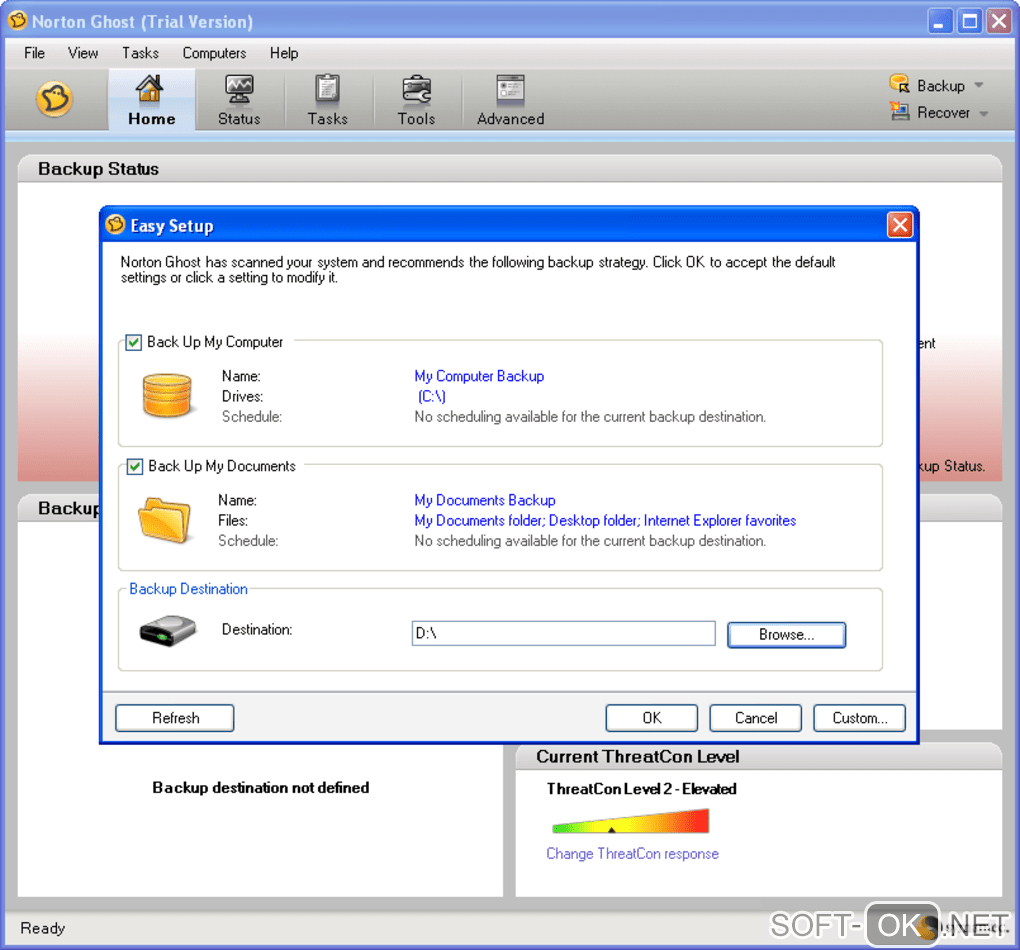
Task: Click the Cancel button
Action: coord(755,718)
